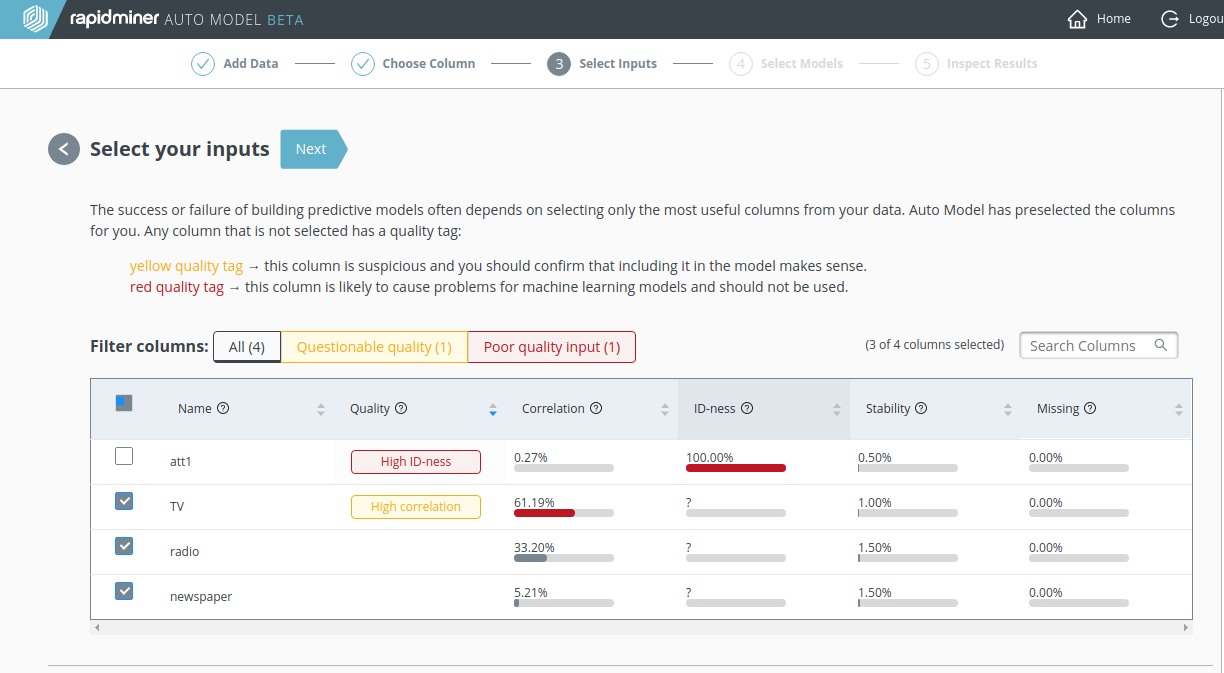Image resolution: width=1224 pixels, height=673 pixels.
Task: Click help icon beside Correlation header
Action: click(596, 408)
